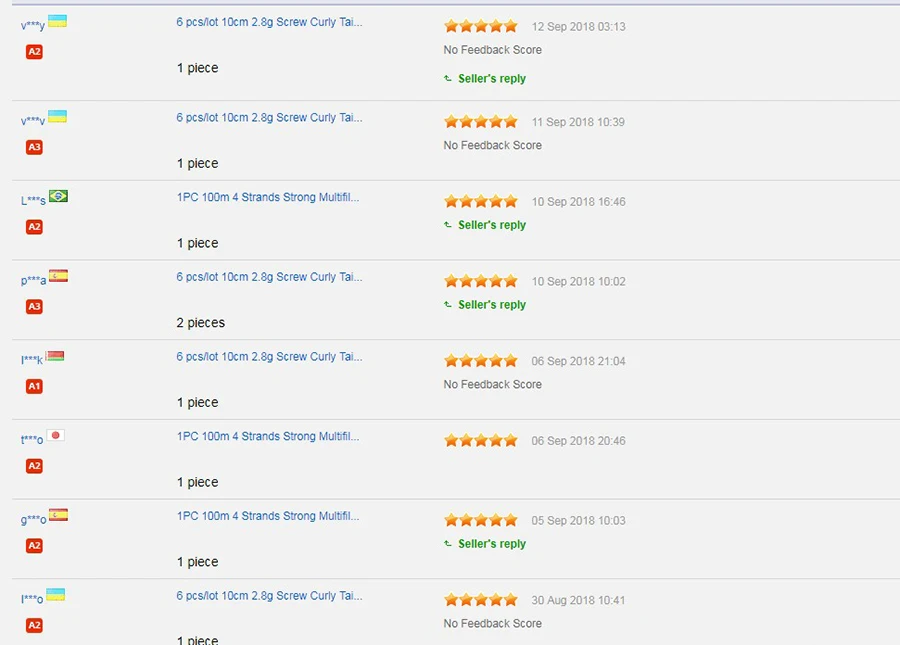The width and height of the screenshot is (900, 645).
Task: Click the A2 badge under g***o
Action: tap(34, 546)
